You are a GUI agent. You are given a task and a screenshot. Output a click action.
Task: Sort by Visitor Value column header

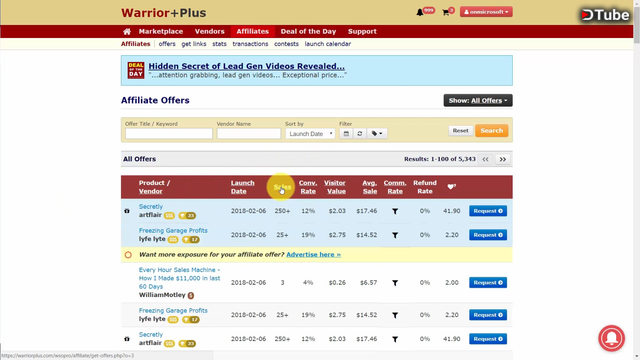click(x=335, y=187)
